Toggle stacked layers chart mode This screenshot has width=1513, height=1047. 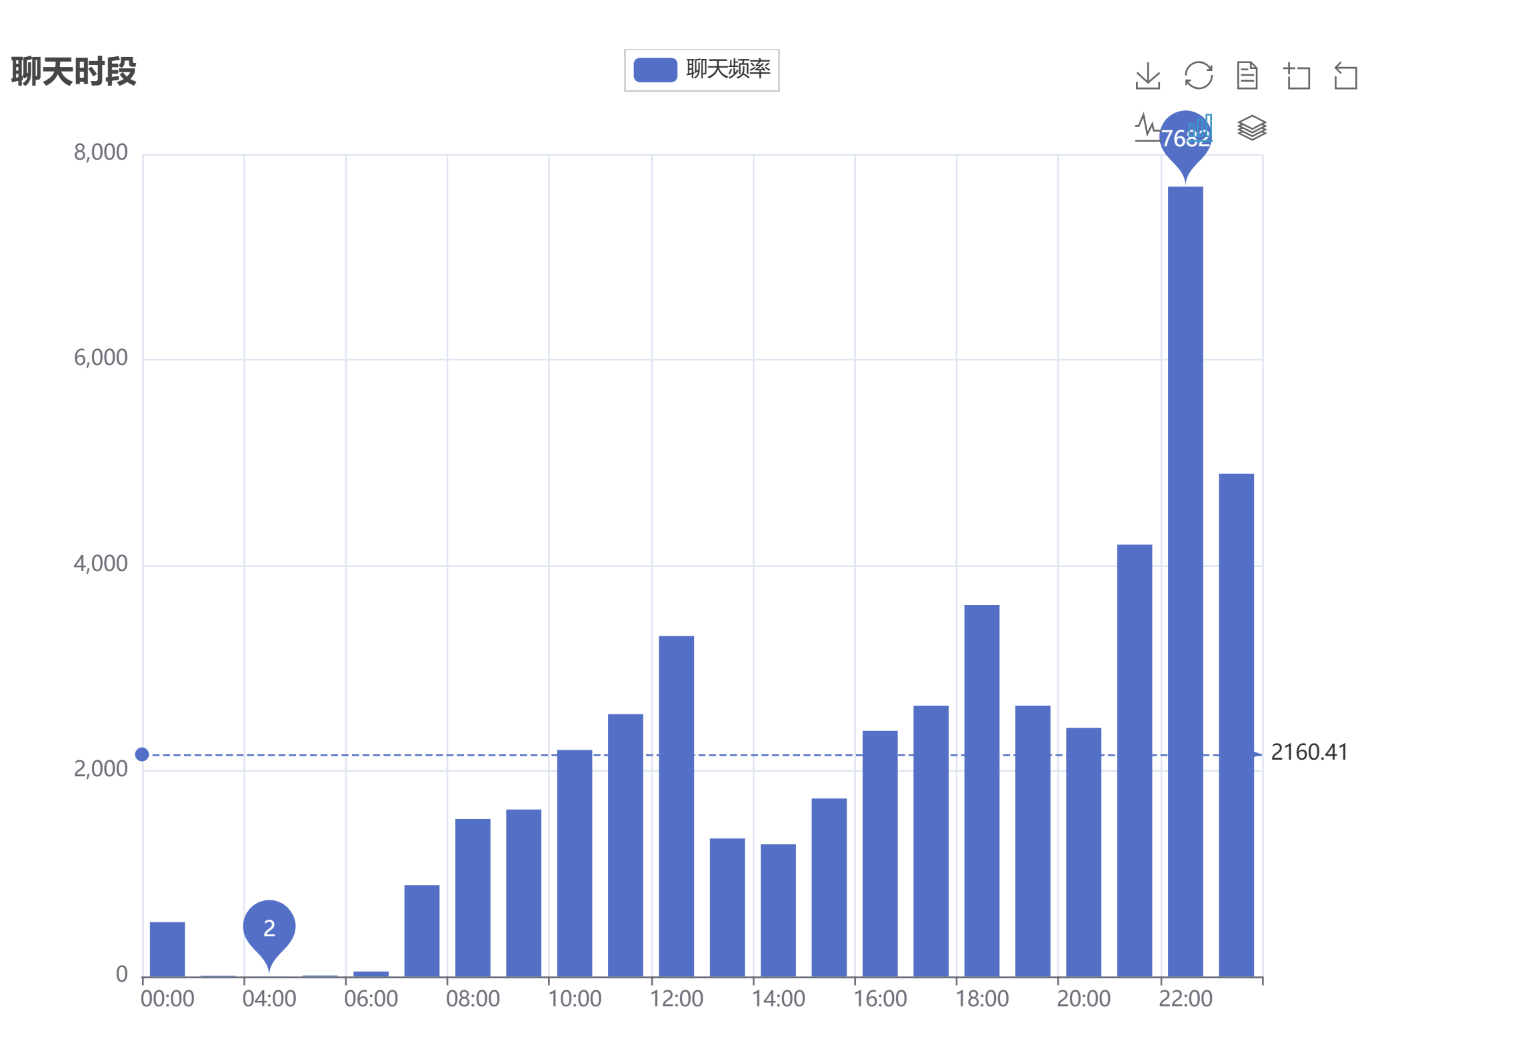[x=1252, y=128]
